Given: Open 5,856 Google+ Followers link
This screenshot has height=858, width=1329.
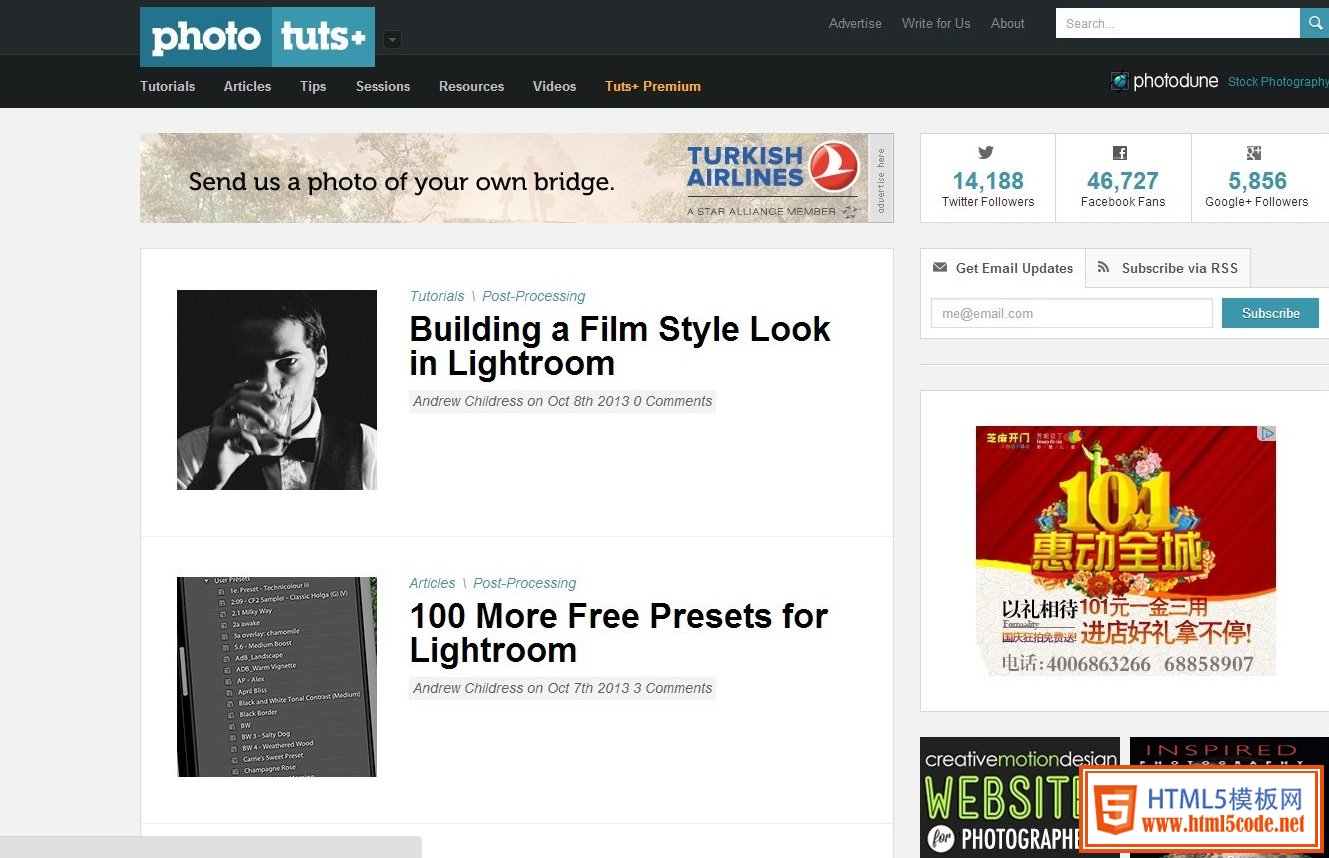Looking at the screenshot, I should pyautogui.click(x=1258, y=178).
